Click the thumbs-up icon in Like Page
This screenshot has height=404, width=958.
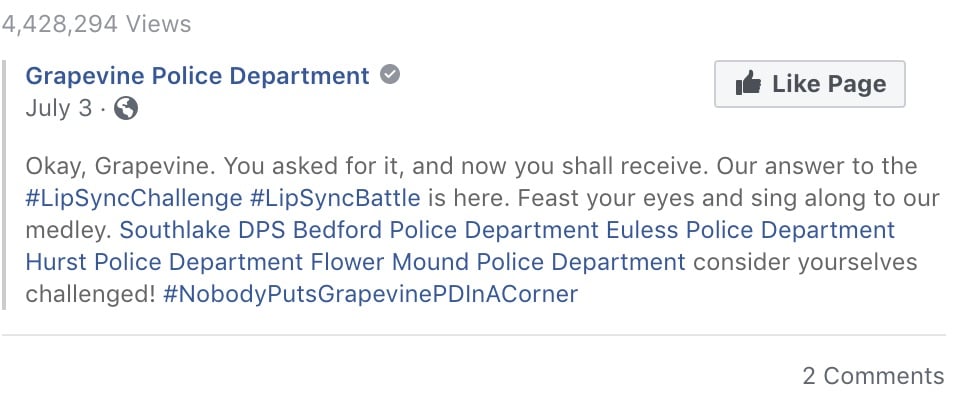coord(748,83)
